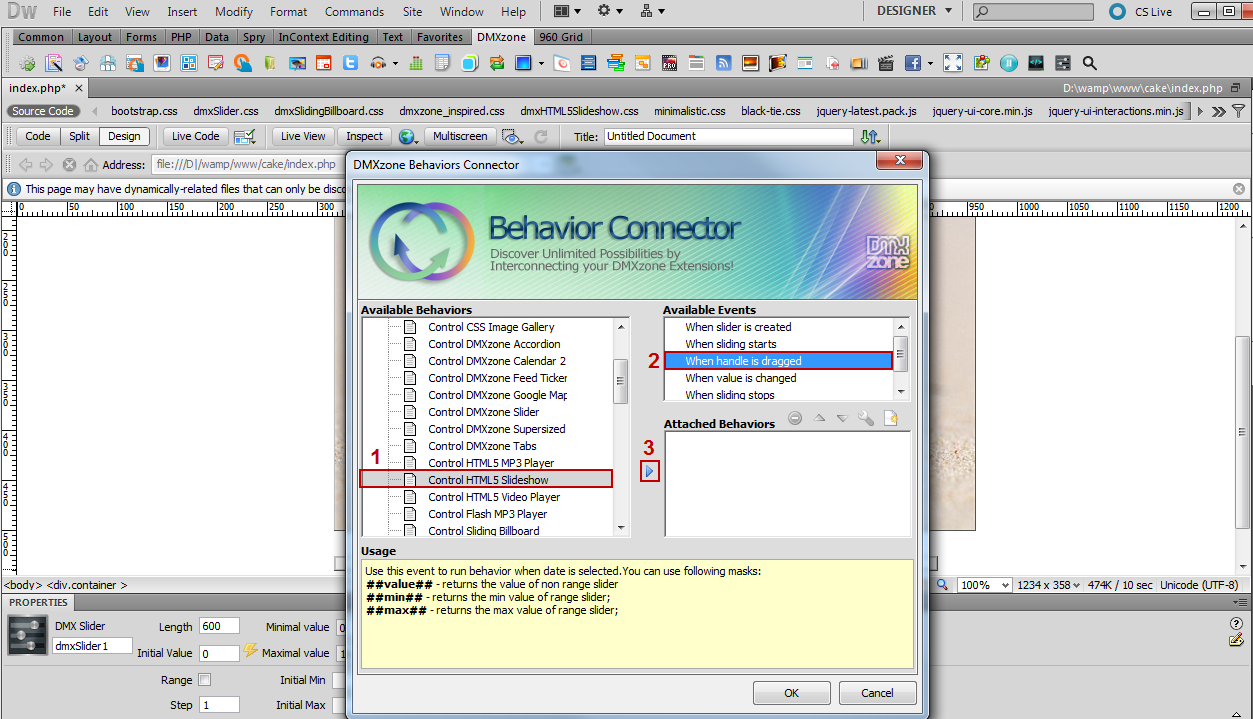Click the round blue pause icon
1253x719 pixels.
coord(1009,63)
